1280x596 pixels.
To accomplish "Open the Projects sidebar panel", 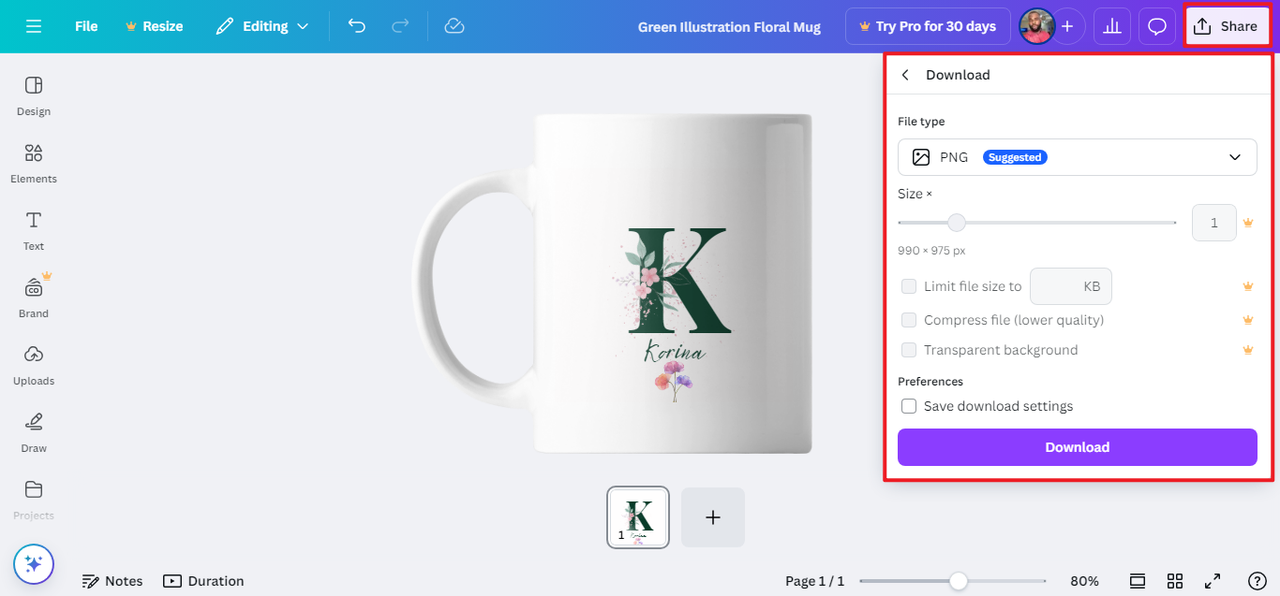I will tap(34, 500).
